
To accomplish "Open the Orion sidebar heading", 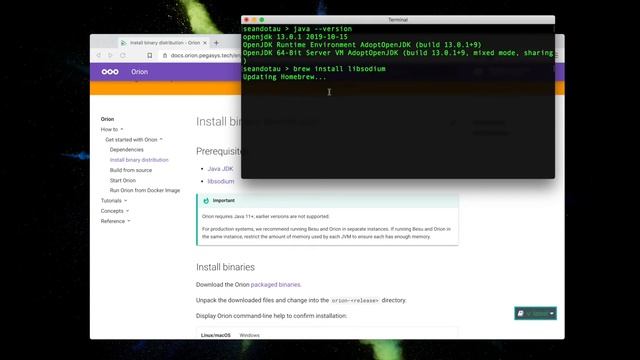I will 107,119.
